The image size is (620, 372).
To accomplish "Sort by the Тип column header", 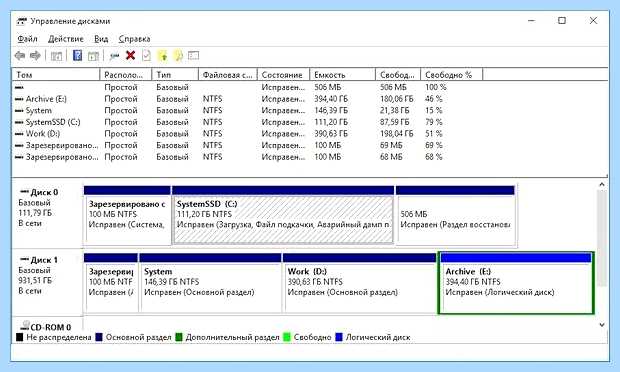I will pyautogui.click(x=175, y=75).
